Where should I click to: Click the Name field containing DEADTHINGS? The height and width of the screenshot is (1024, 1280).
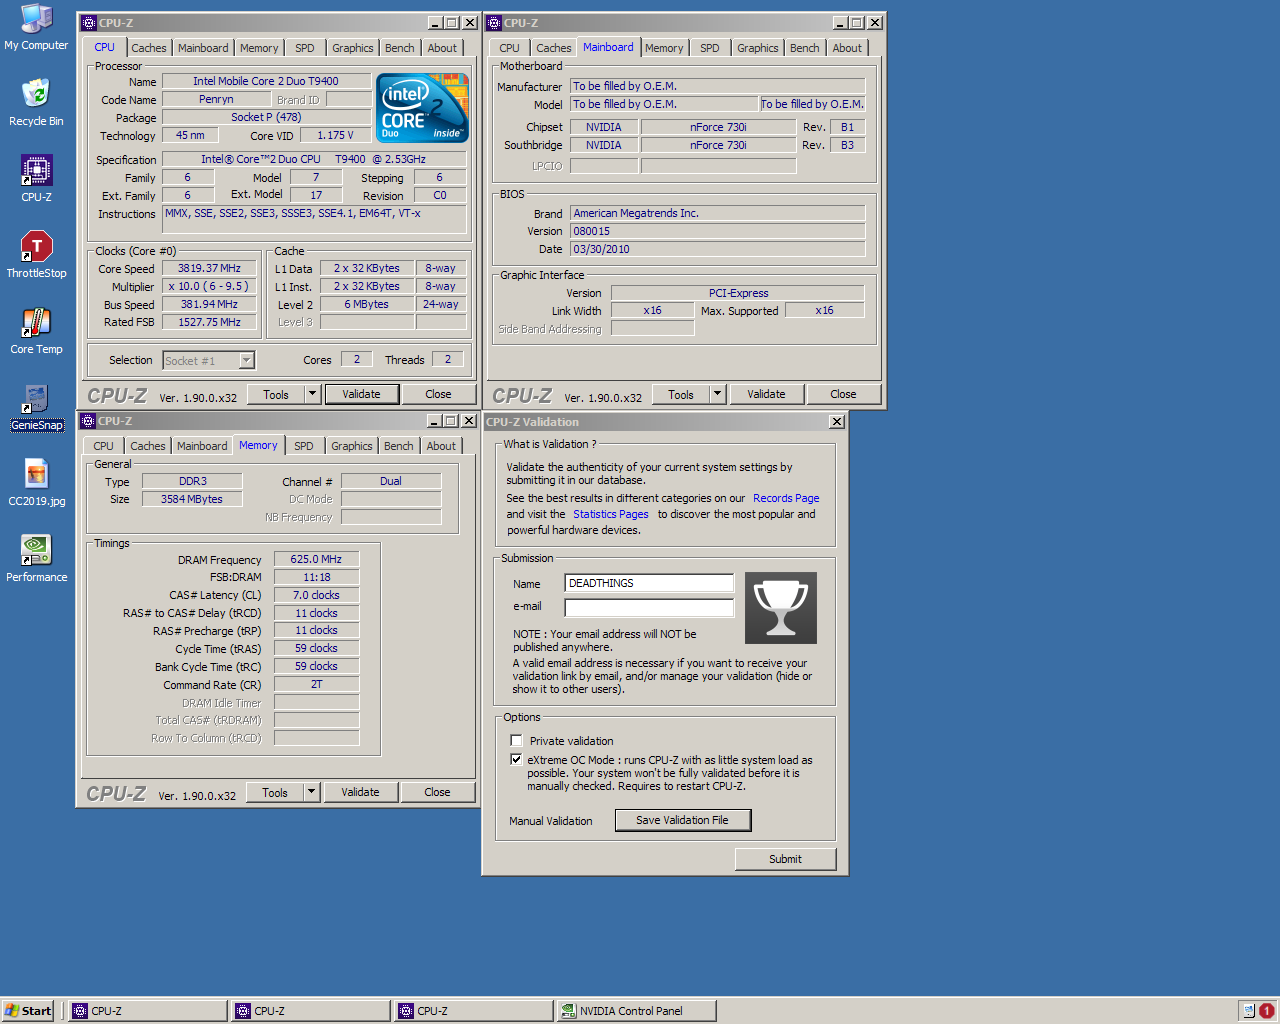point(649,583)
